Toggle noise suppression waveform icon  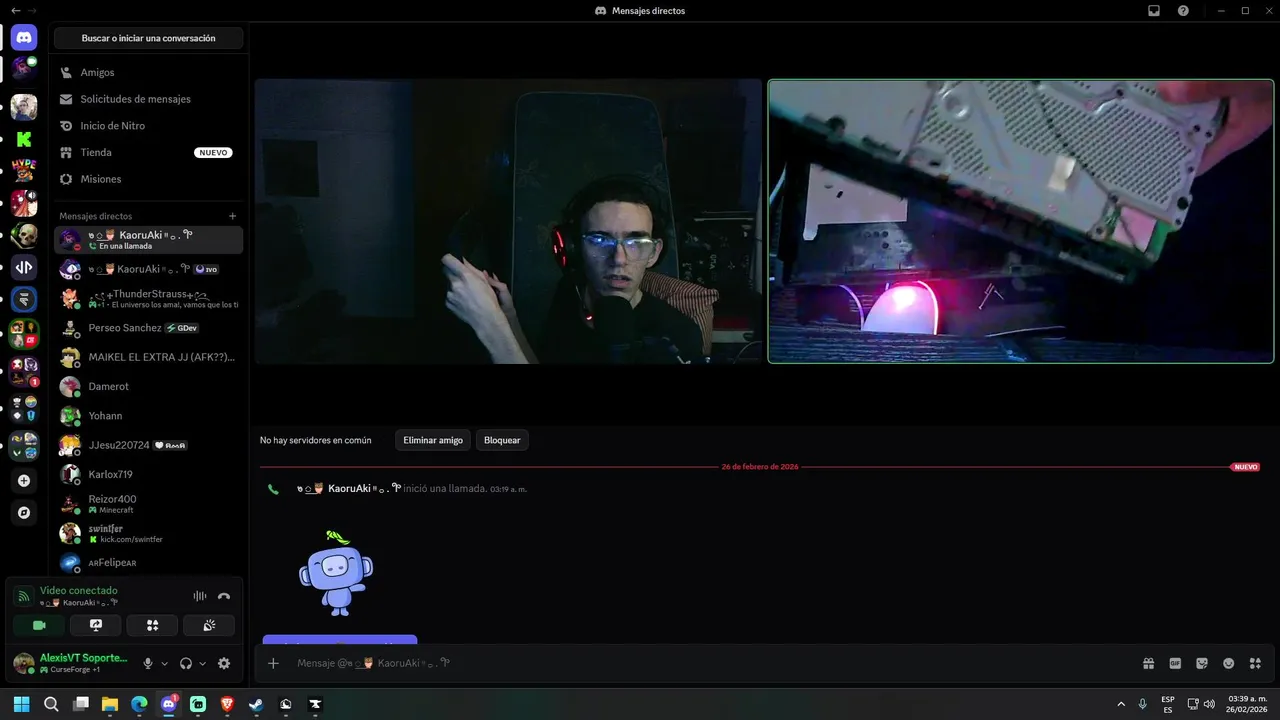200,596
